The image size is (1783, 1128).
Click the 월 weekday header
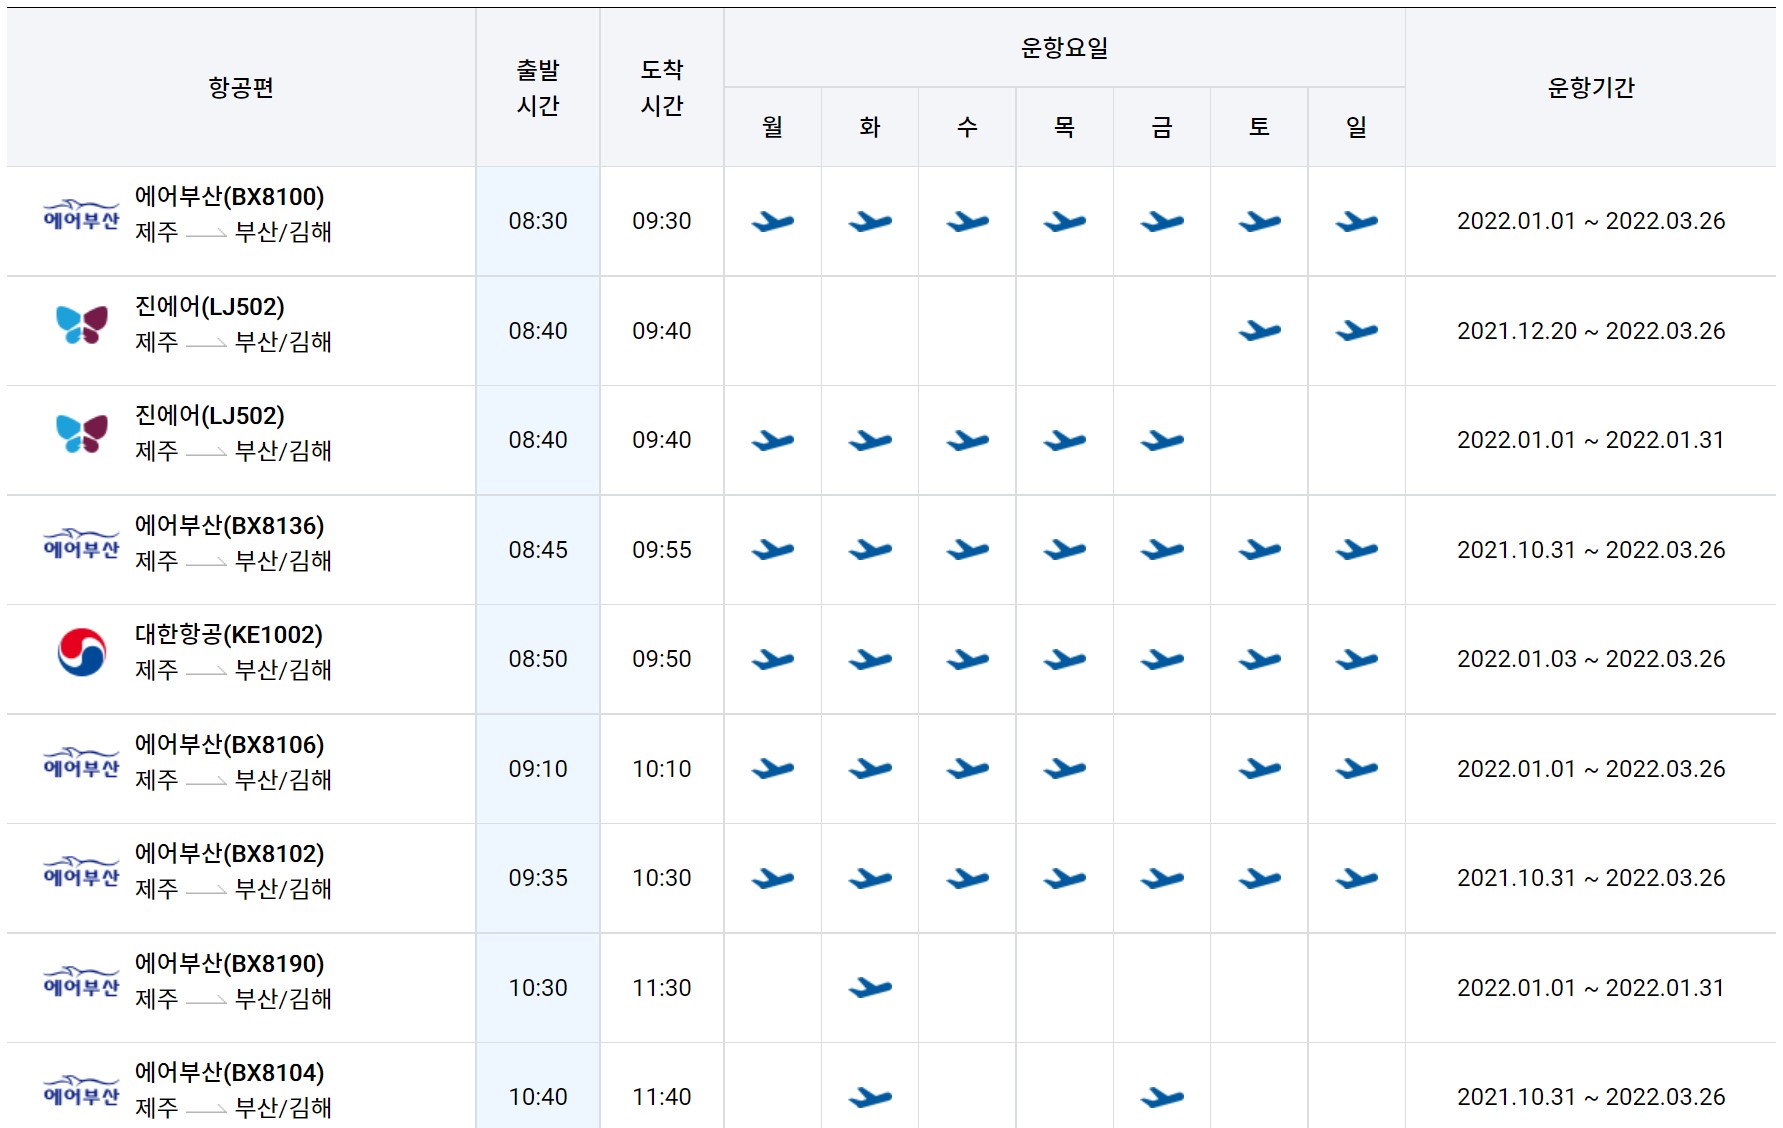(772, 126)
